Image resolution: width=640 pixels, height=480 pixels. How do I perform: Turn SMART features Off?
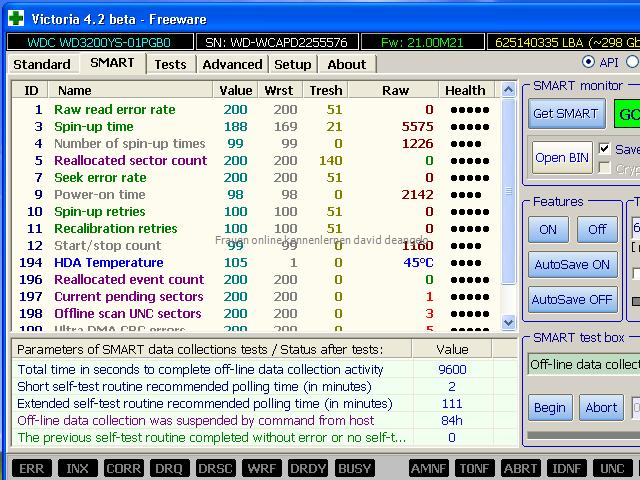pos(597,229)
